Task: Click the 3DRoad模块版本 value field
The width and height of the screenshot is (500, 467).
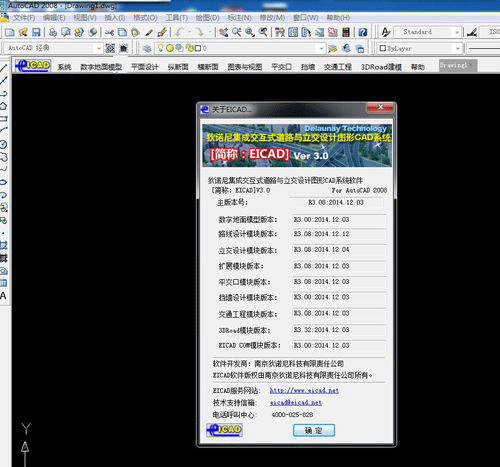Action: click(339, 330)
